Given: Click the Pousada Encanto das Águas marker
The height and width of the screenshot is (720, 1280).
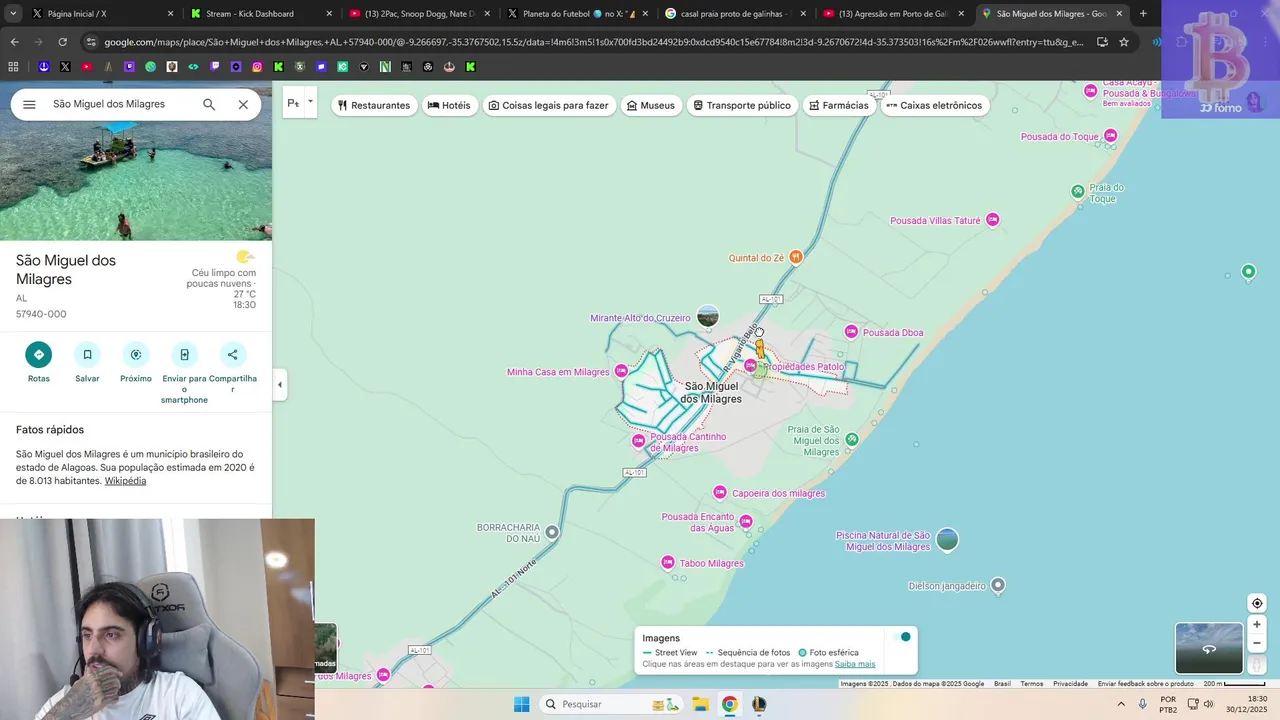Looking at the screenshot, I should coord(746,521).
